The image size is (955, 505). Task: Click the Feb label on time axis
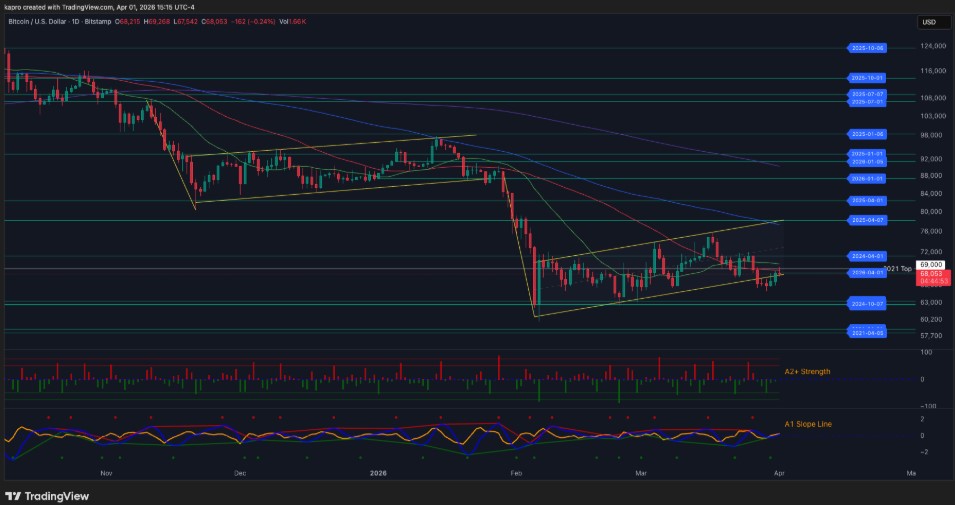(516, 473)
